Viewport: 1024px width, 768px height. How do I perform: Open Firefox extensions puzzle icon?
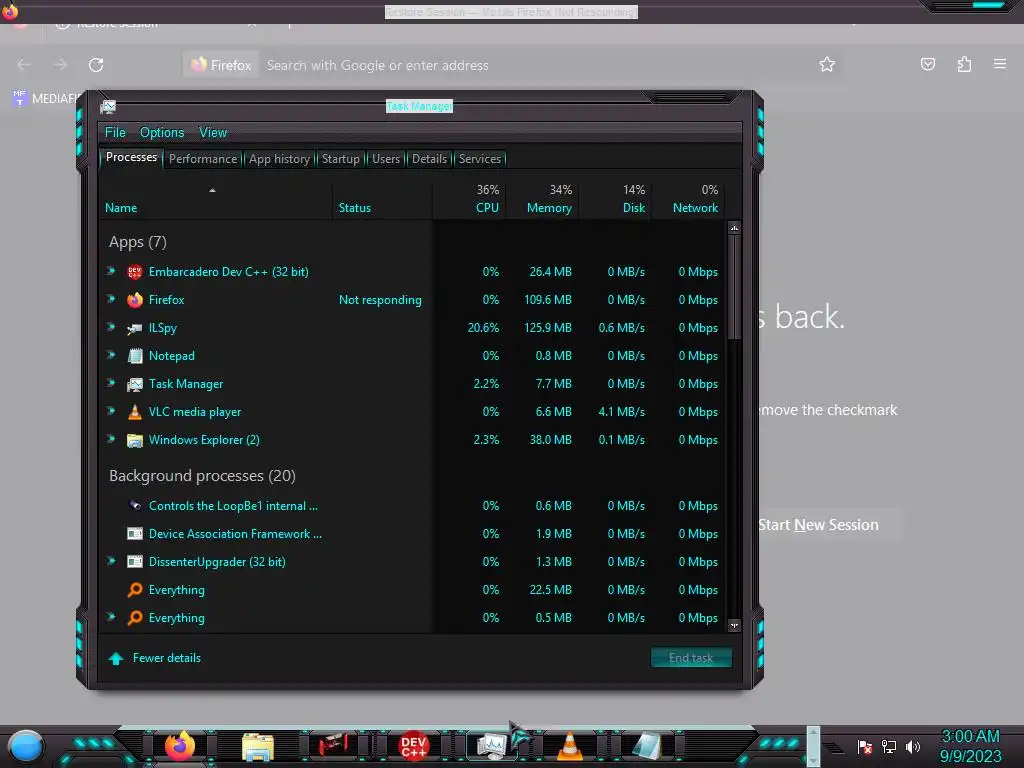point(964,64)
